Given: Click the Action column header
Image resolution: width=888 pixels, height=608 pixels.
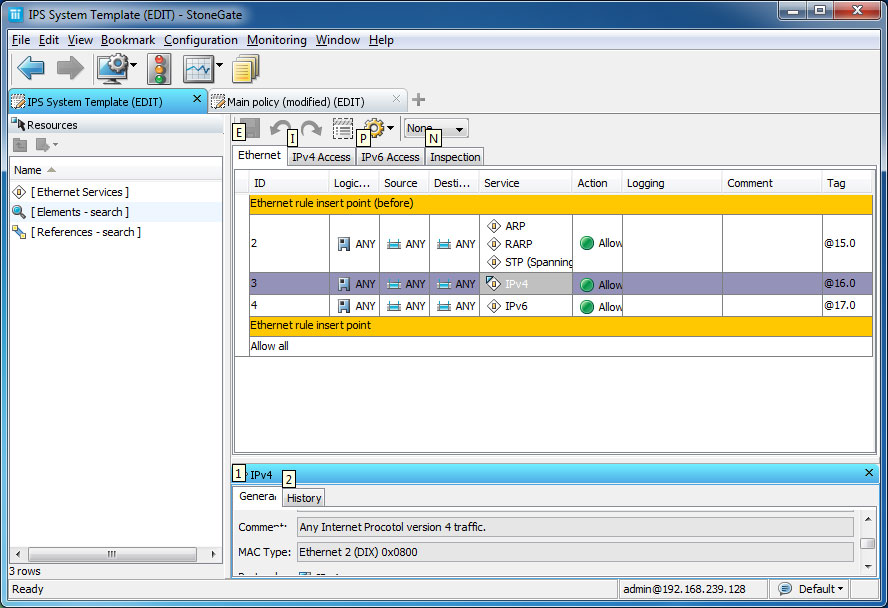Looking at the screenshot, I should (597, 183).
